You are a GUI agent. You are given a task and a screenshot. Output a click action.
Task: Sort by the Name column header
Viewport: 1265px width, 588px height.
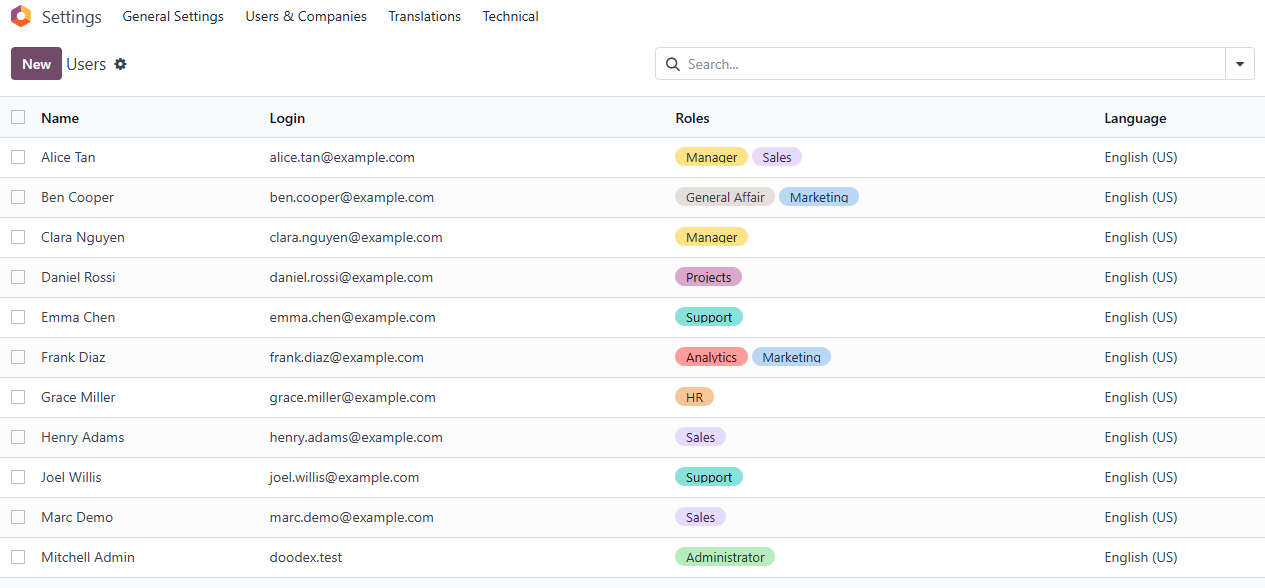60,118
